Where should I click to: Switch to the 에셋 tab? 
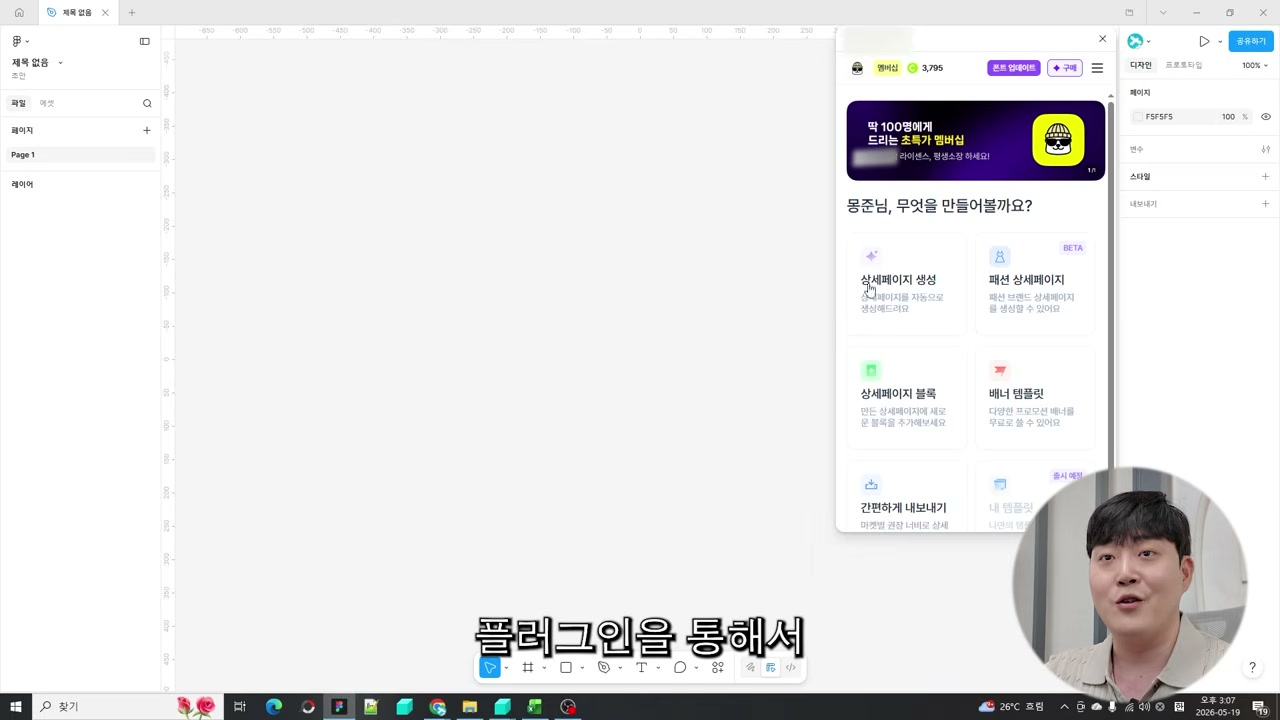(x=47, y=103)
